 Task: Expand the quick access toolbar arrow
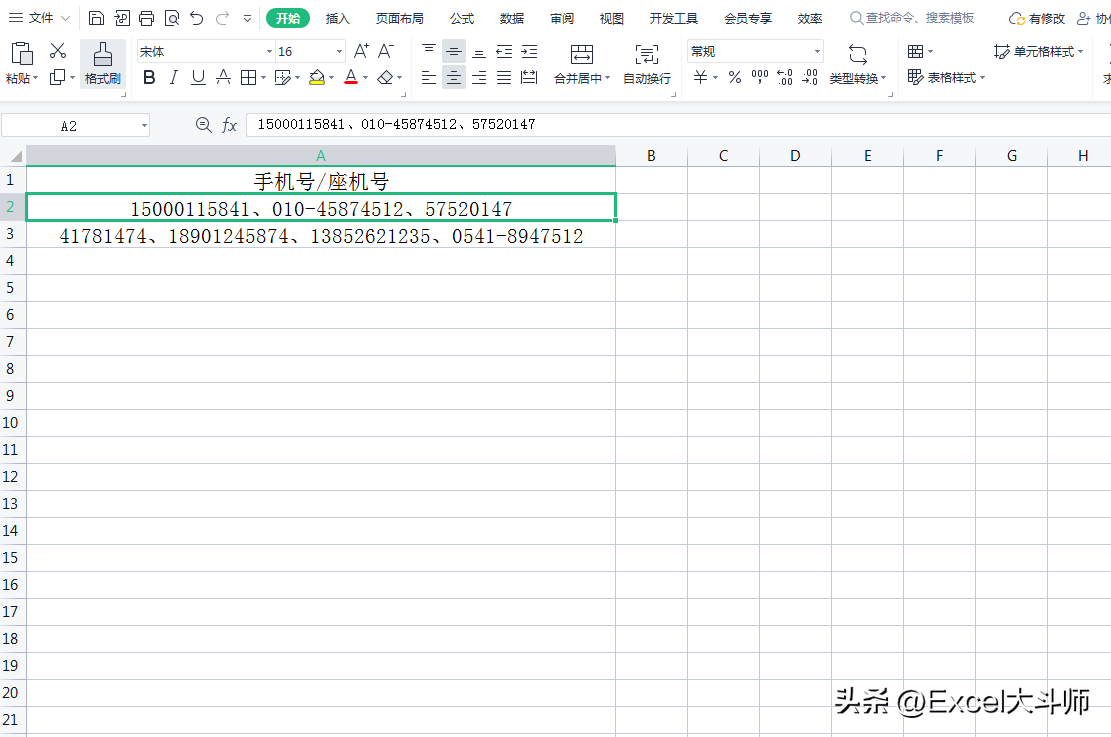(247, 18)
